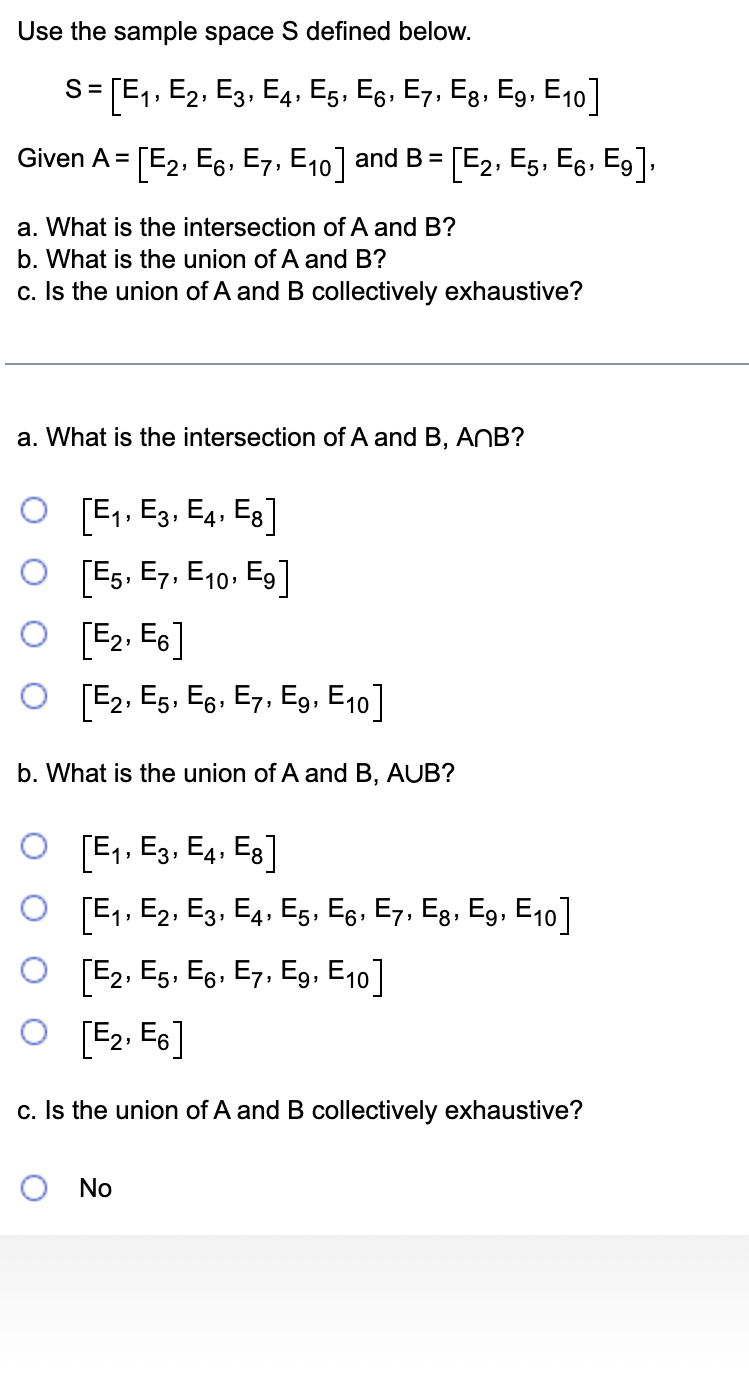The height and width of the screenshot is (1376, 749).
Task: Click the horizontal divider between sections
Action: (x=374, y=364)
